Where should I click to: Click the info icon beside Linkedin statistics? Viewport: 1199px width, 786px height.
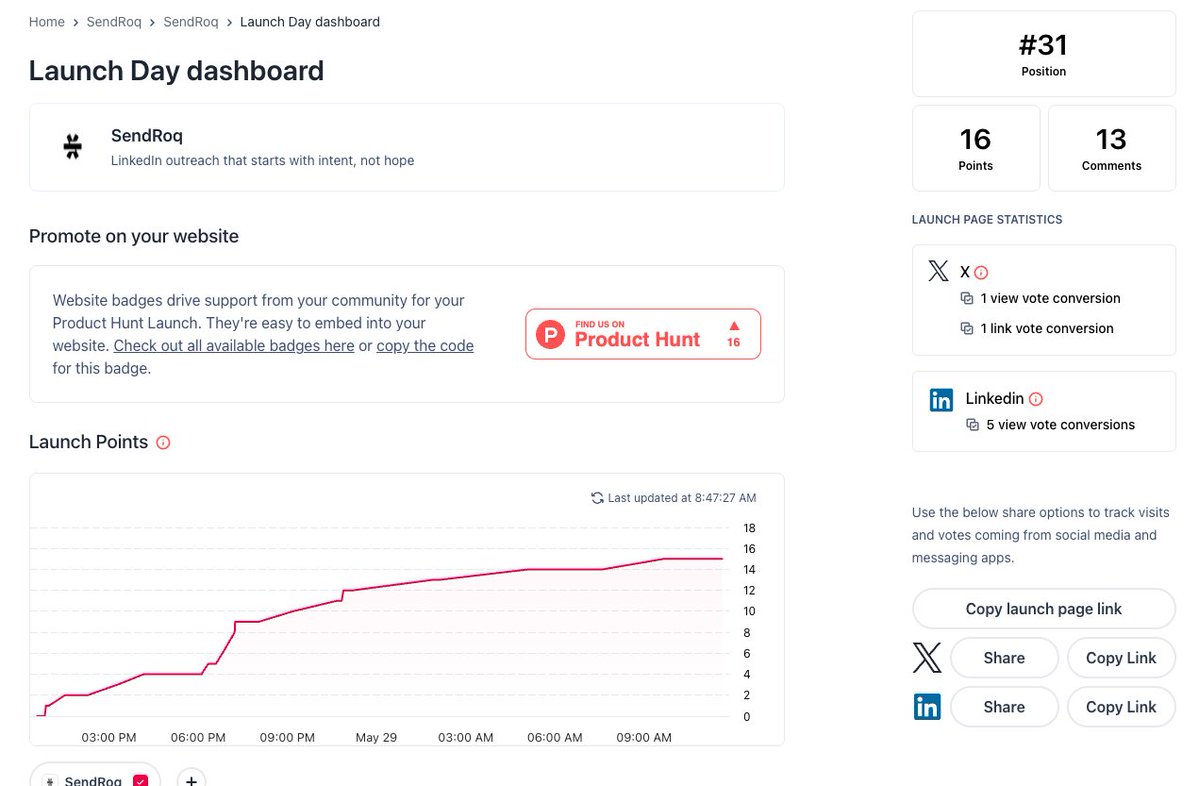tap(1036, 399)
